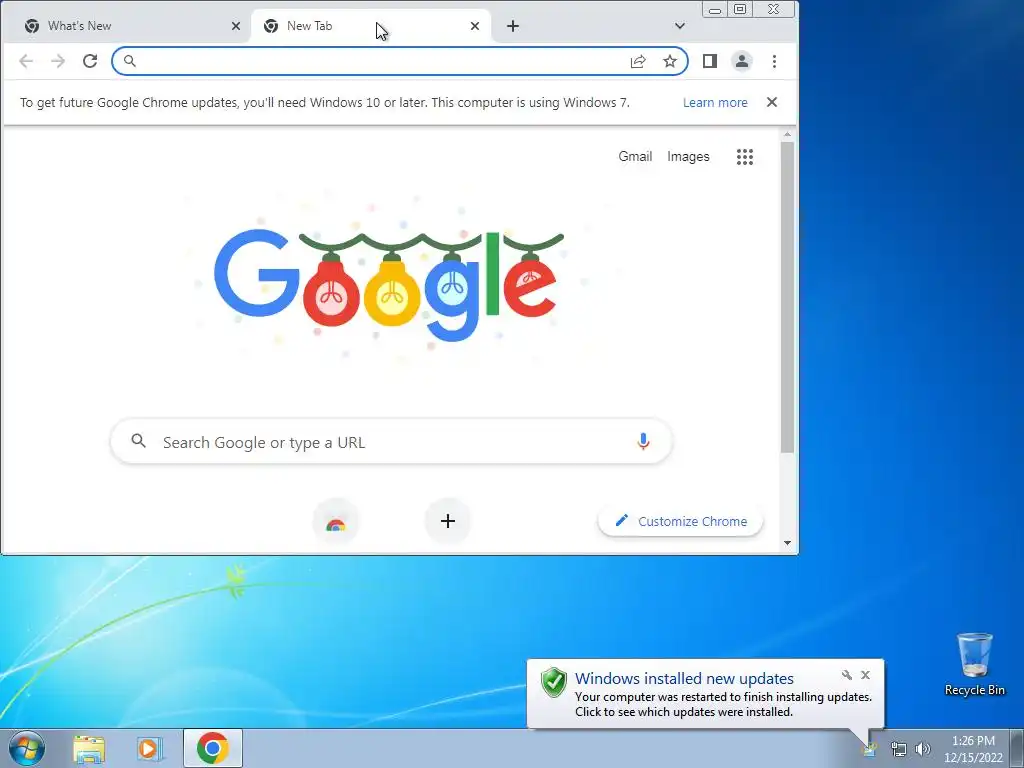
Task: Click the Show desktop button
Action: point(1017,748)
